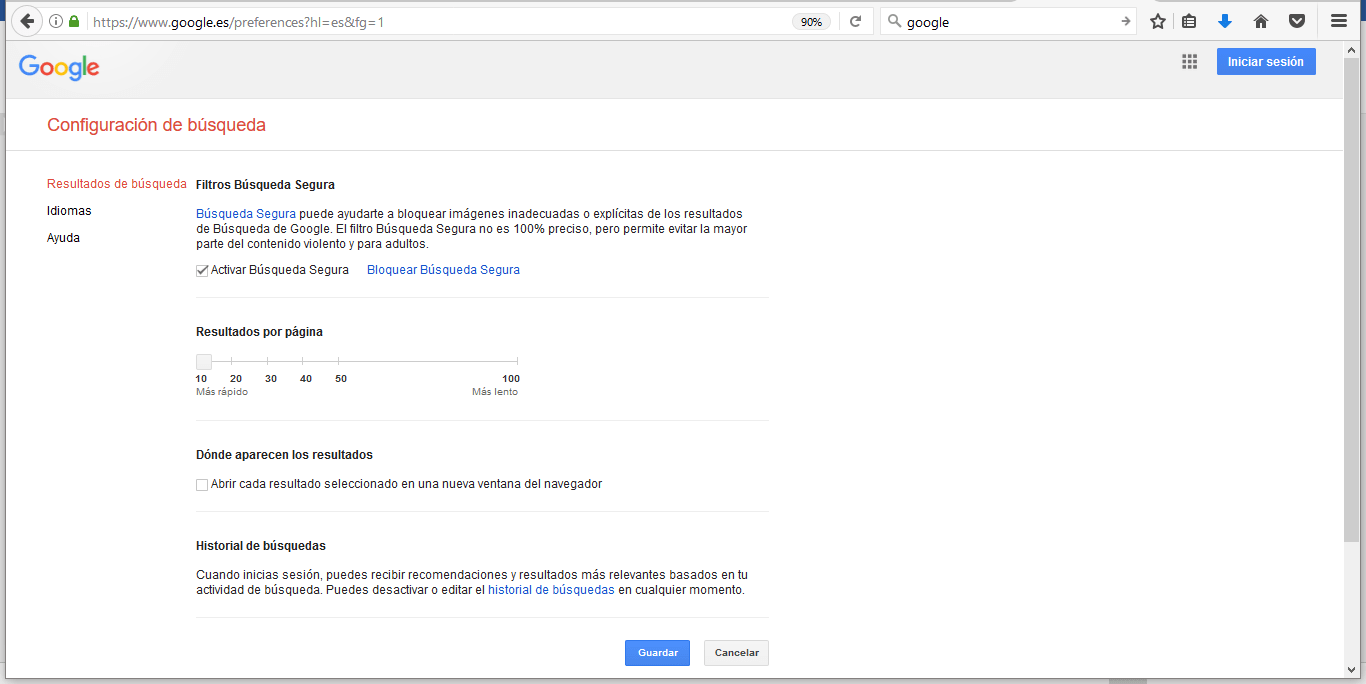Screen dimensions: 1366x684
Task: Enable opening results in new window
Action: coord(202,484)
